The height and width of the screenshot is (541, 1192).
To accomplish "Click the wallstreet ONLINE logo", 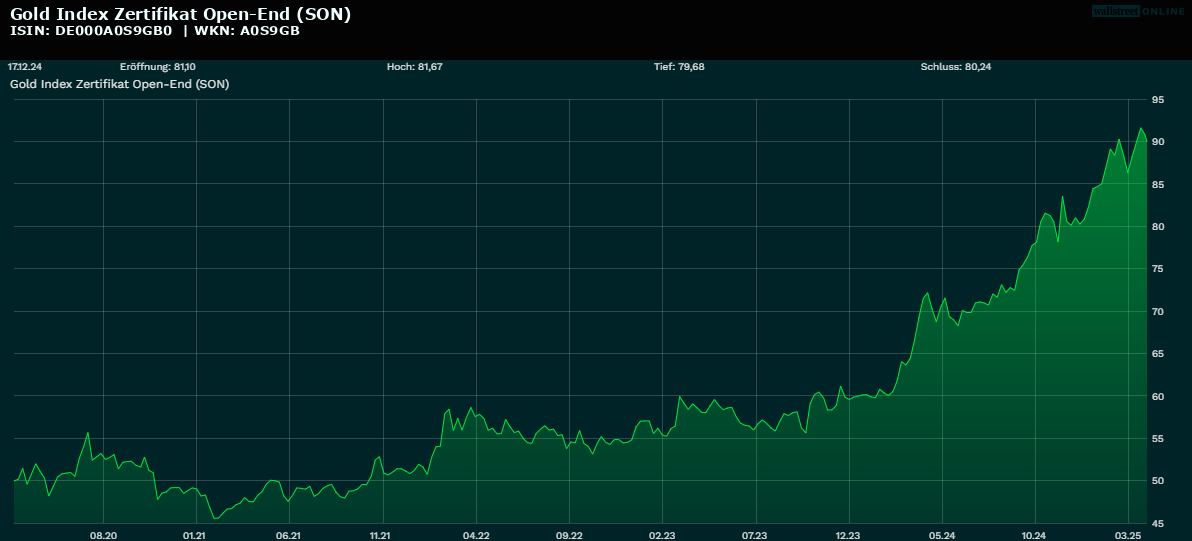I will point(1138,11).
